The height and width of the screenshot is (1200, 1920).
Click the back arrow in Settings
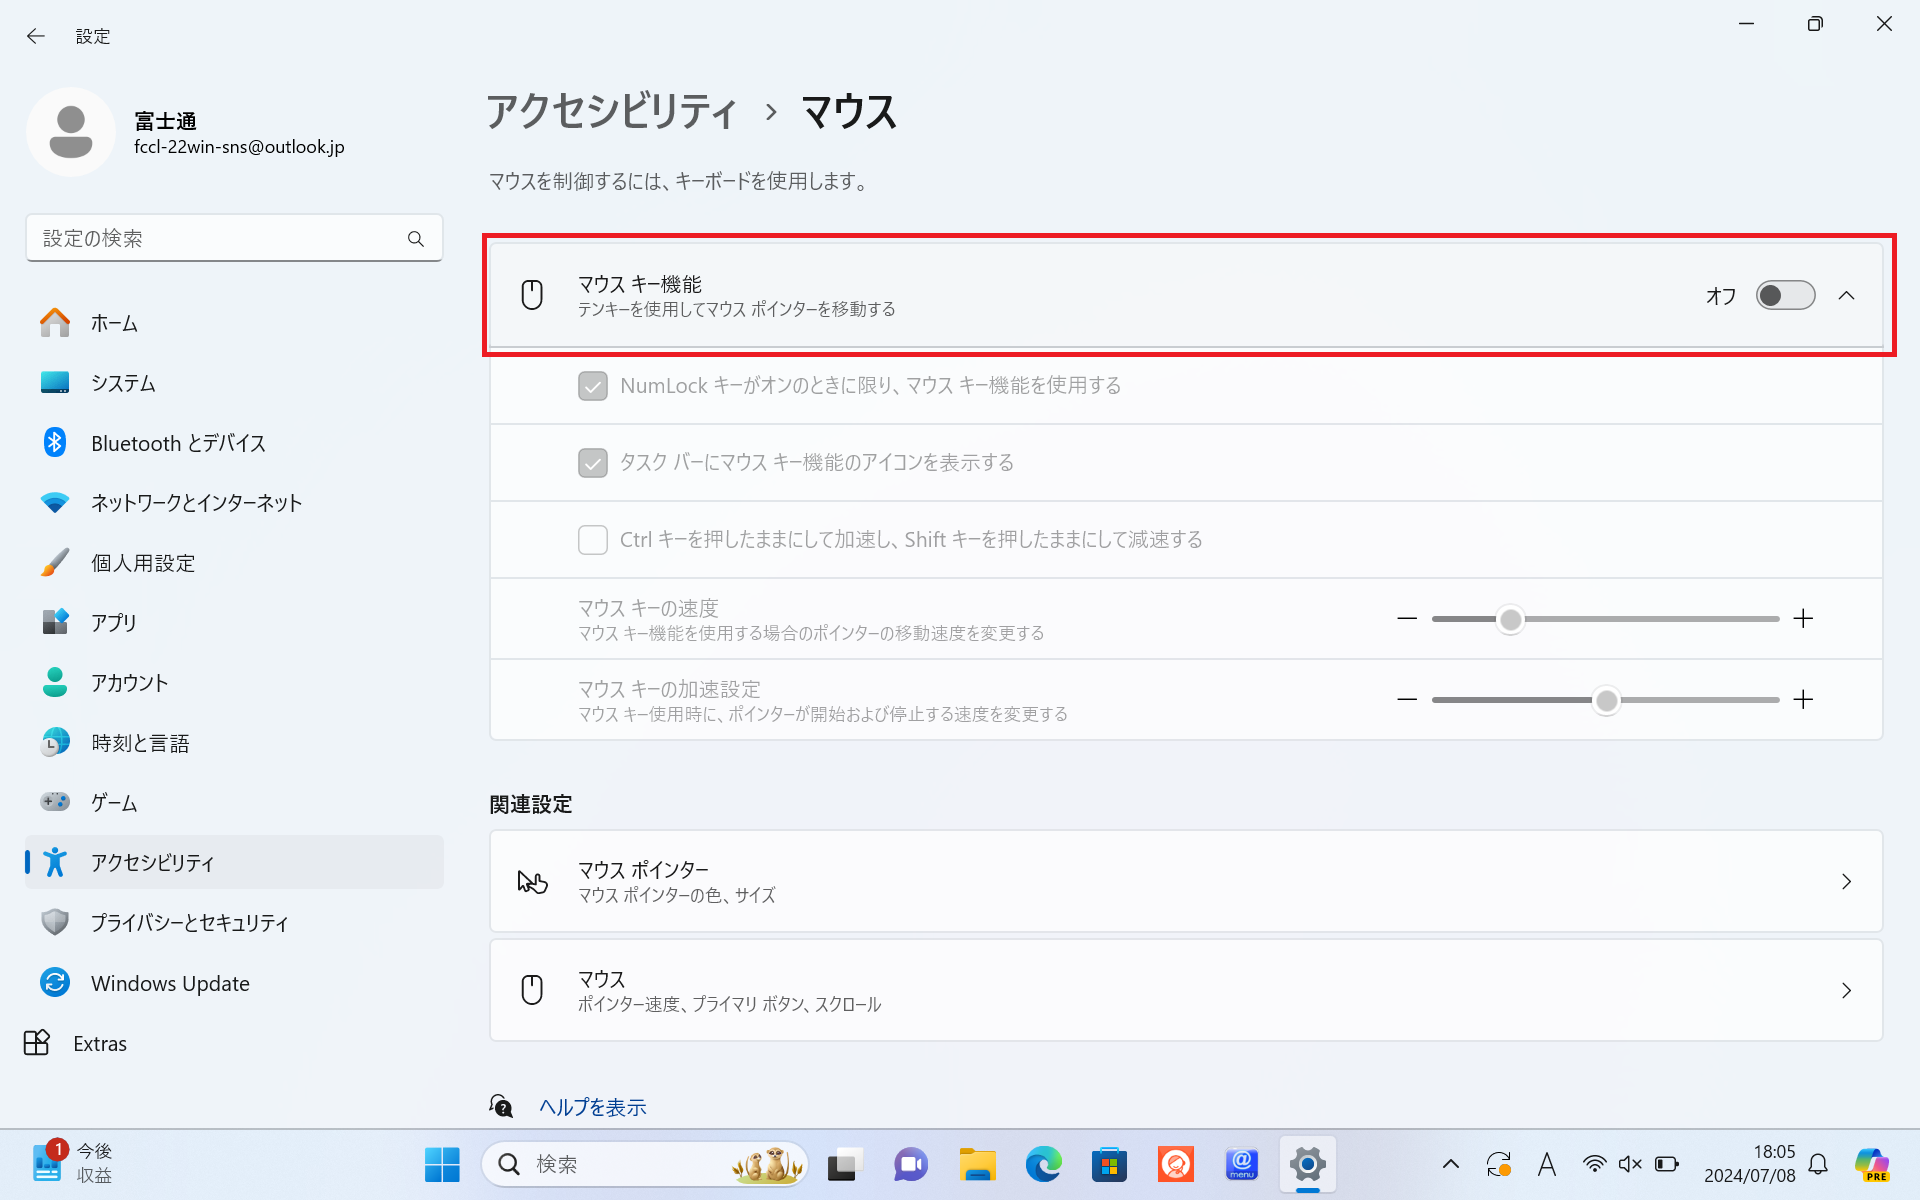[x=36, y=36]
